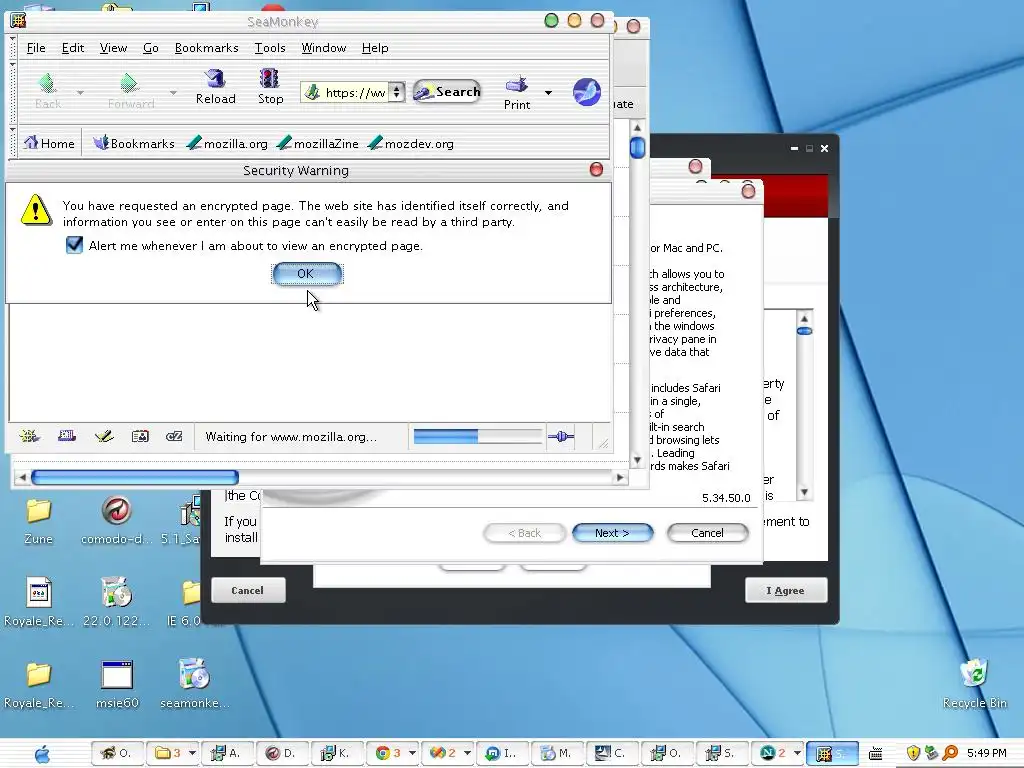Click I Agree in the dark installer
1024x768 pixels.
click(x=786, y=590)
